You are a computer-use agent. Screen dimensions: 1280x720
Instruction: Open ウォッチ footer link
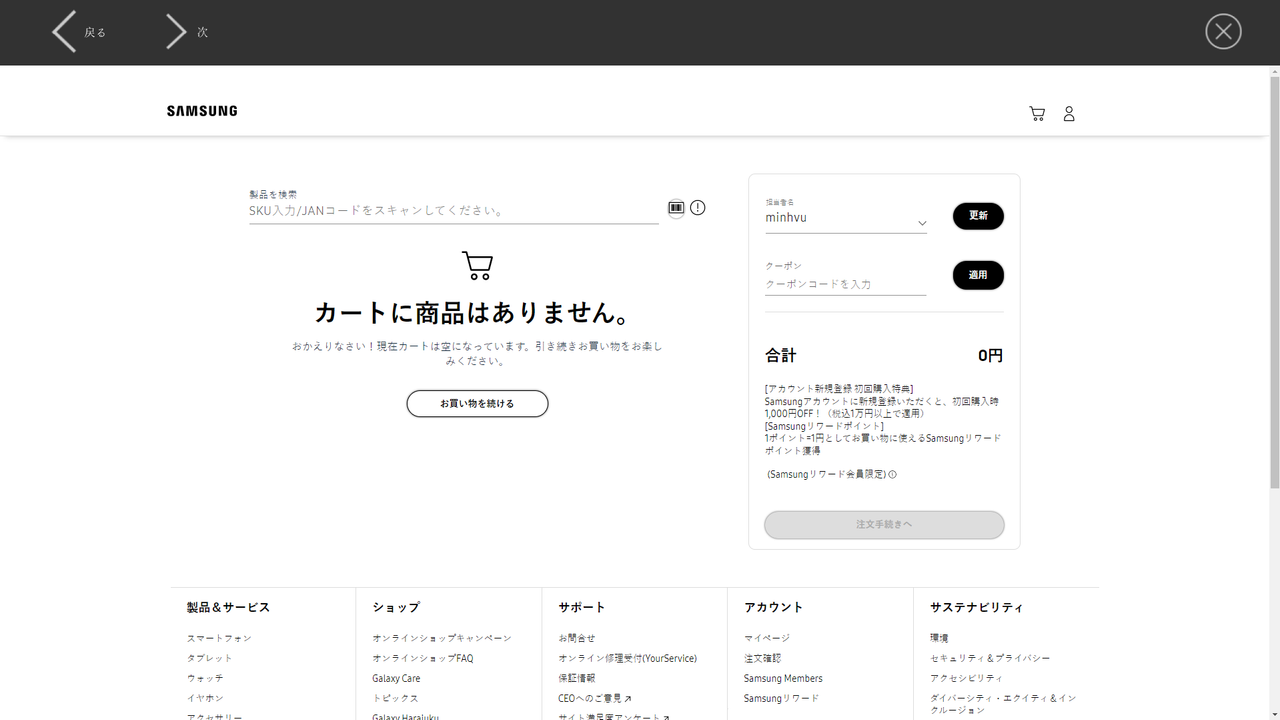[205, 678]
